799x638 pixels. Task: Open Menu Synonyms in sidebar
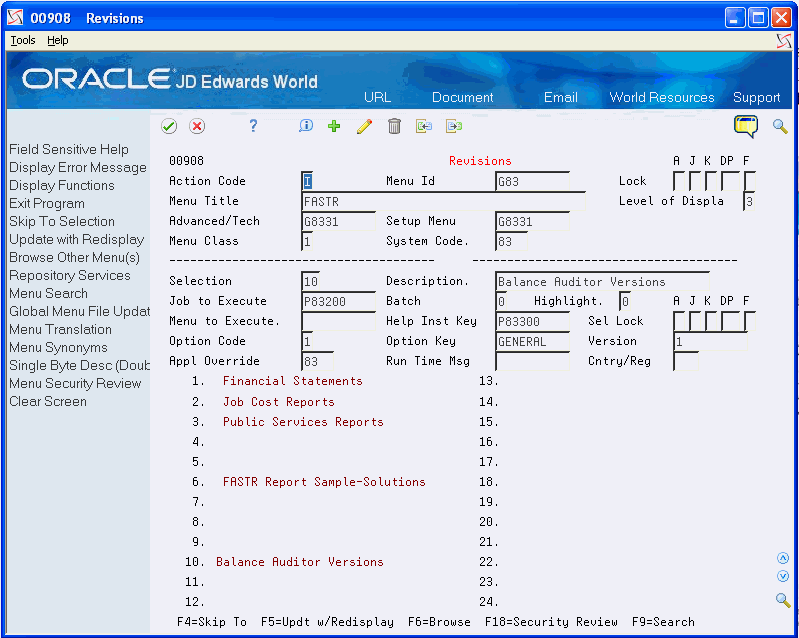point(58,348)
